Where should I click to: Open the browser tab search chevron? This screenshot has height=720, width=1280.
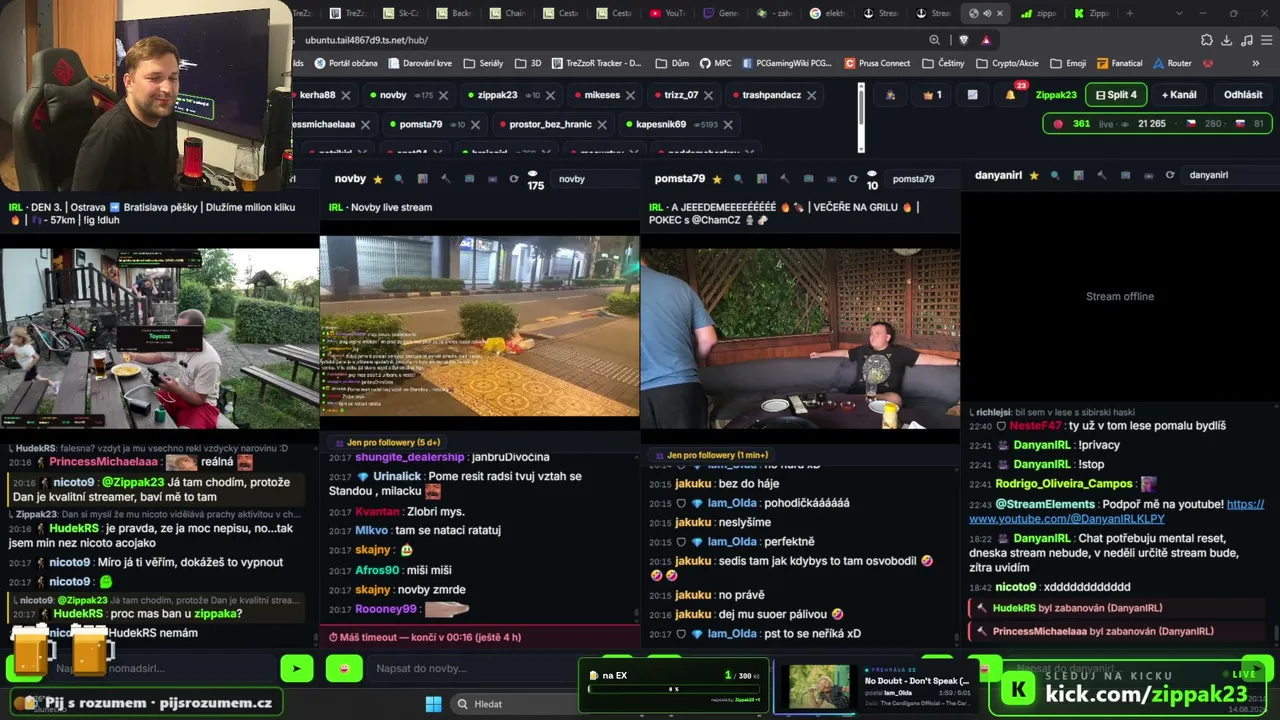(1179, 13)
